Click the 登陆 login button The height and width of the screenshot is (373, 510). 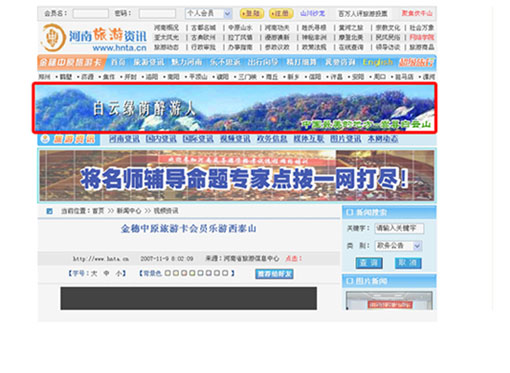(x=252, y=13)
